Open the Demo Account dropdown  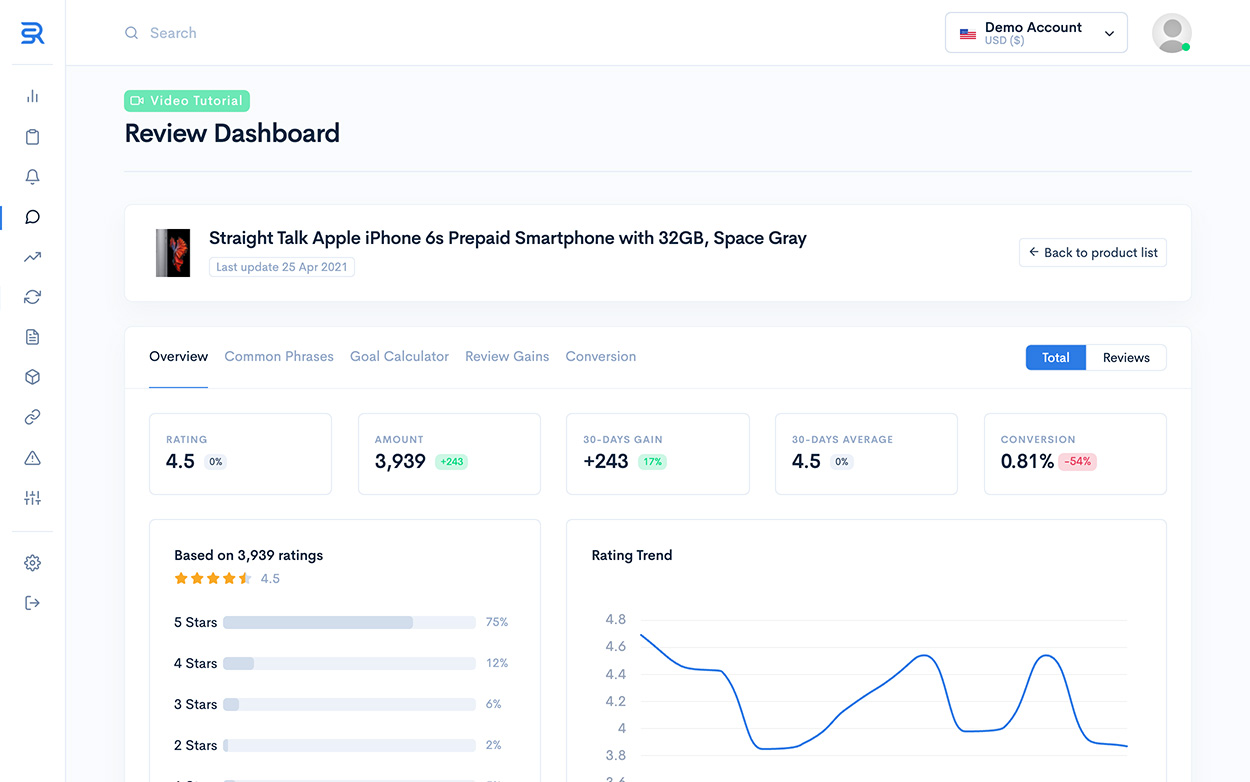[1036, 33]
